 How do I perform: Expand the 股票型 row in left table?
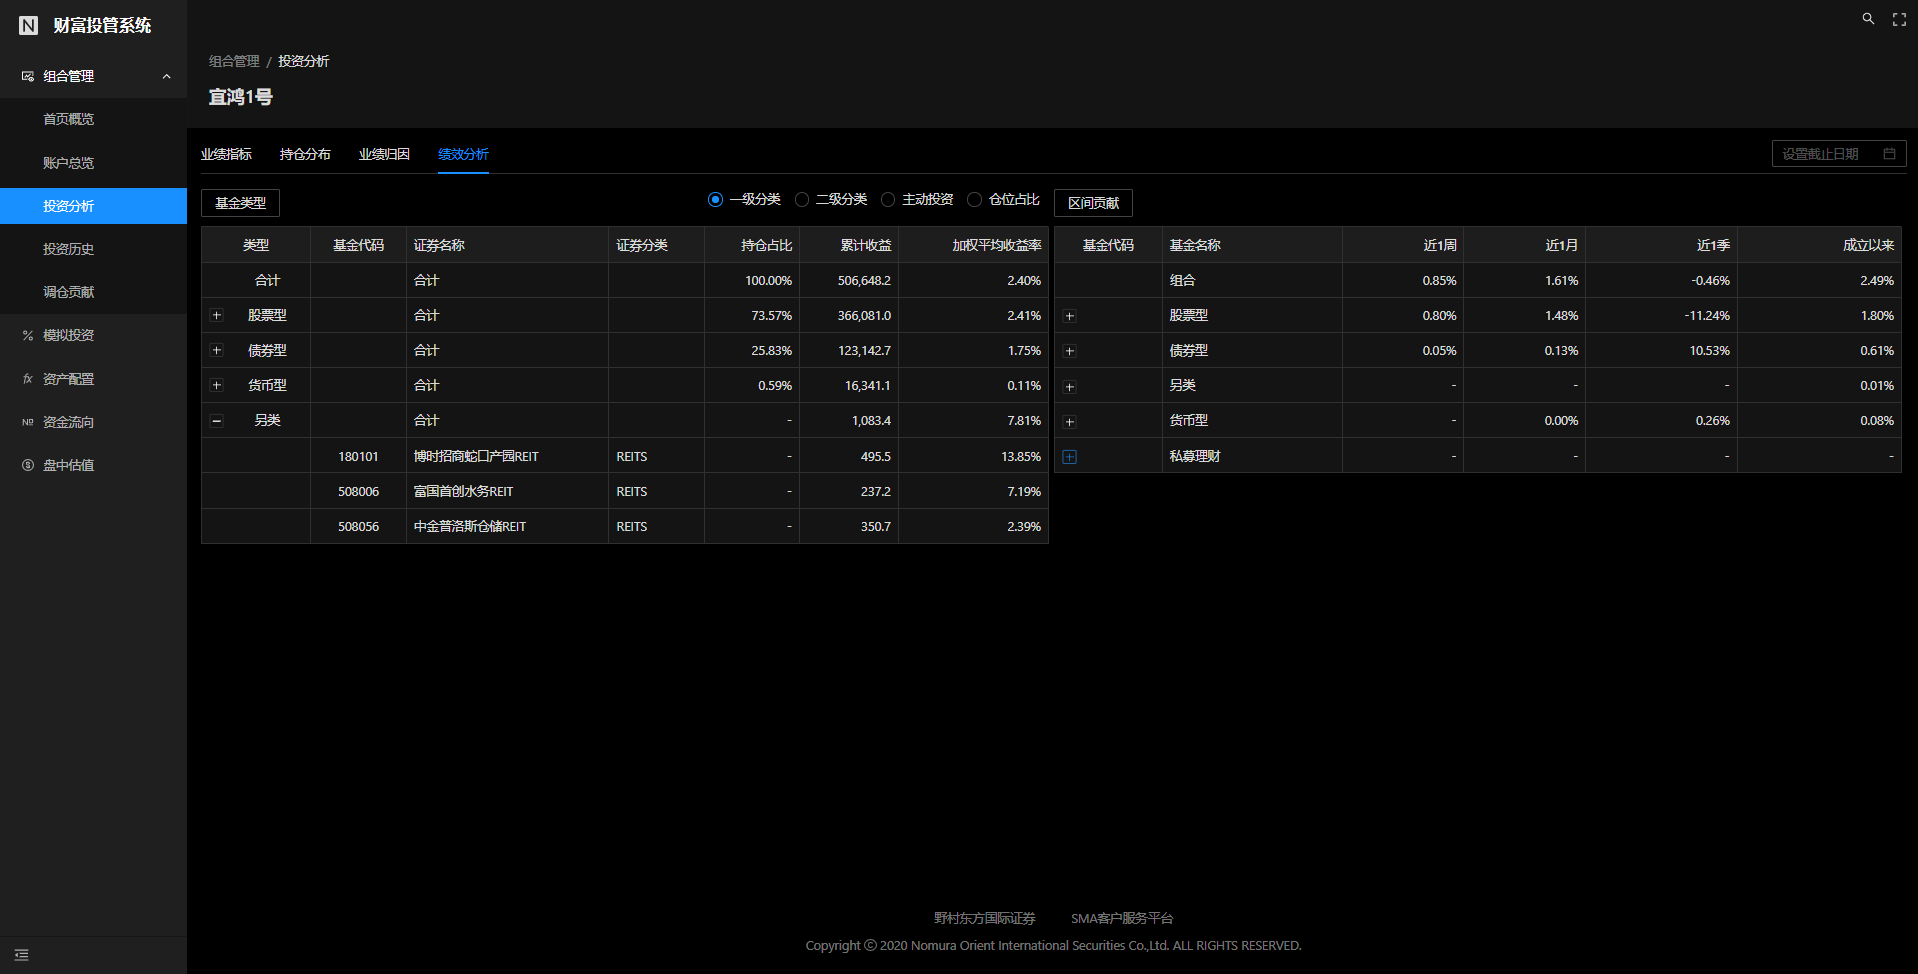(216, 315)
